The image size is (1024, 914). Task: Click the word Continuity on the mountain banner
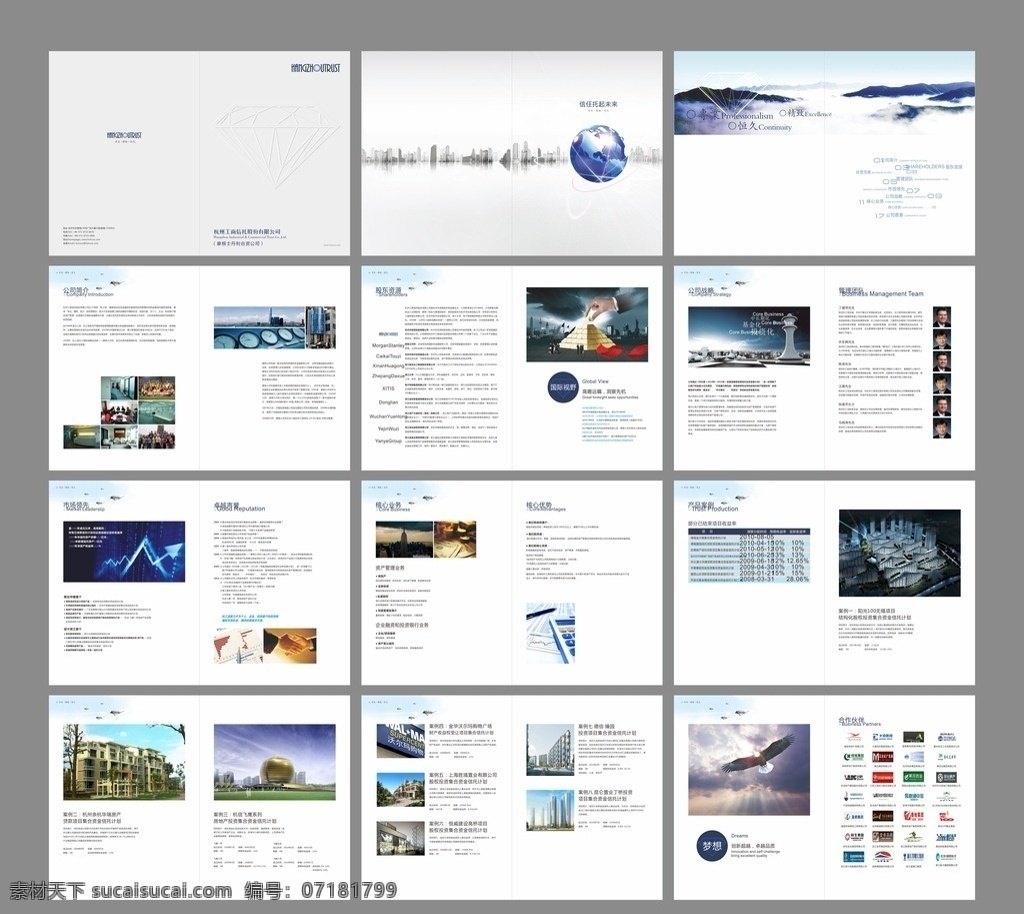pyautogui.click(x=775, y=127)
